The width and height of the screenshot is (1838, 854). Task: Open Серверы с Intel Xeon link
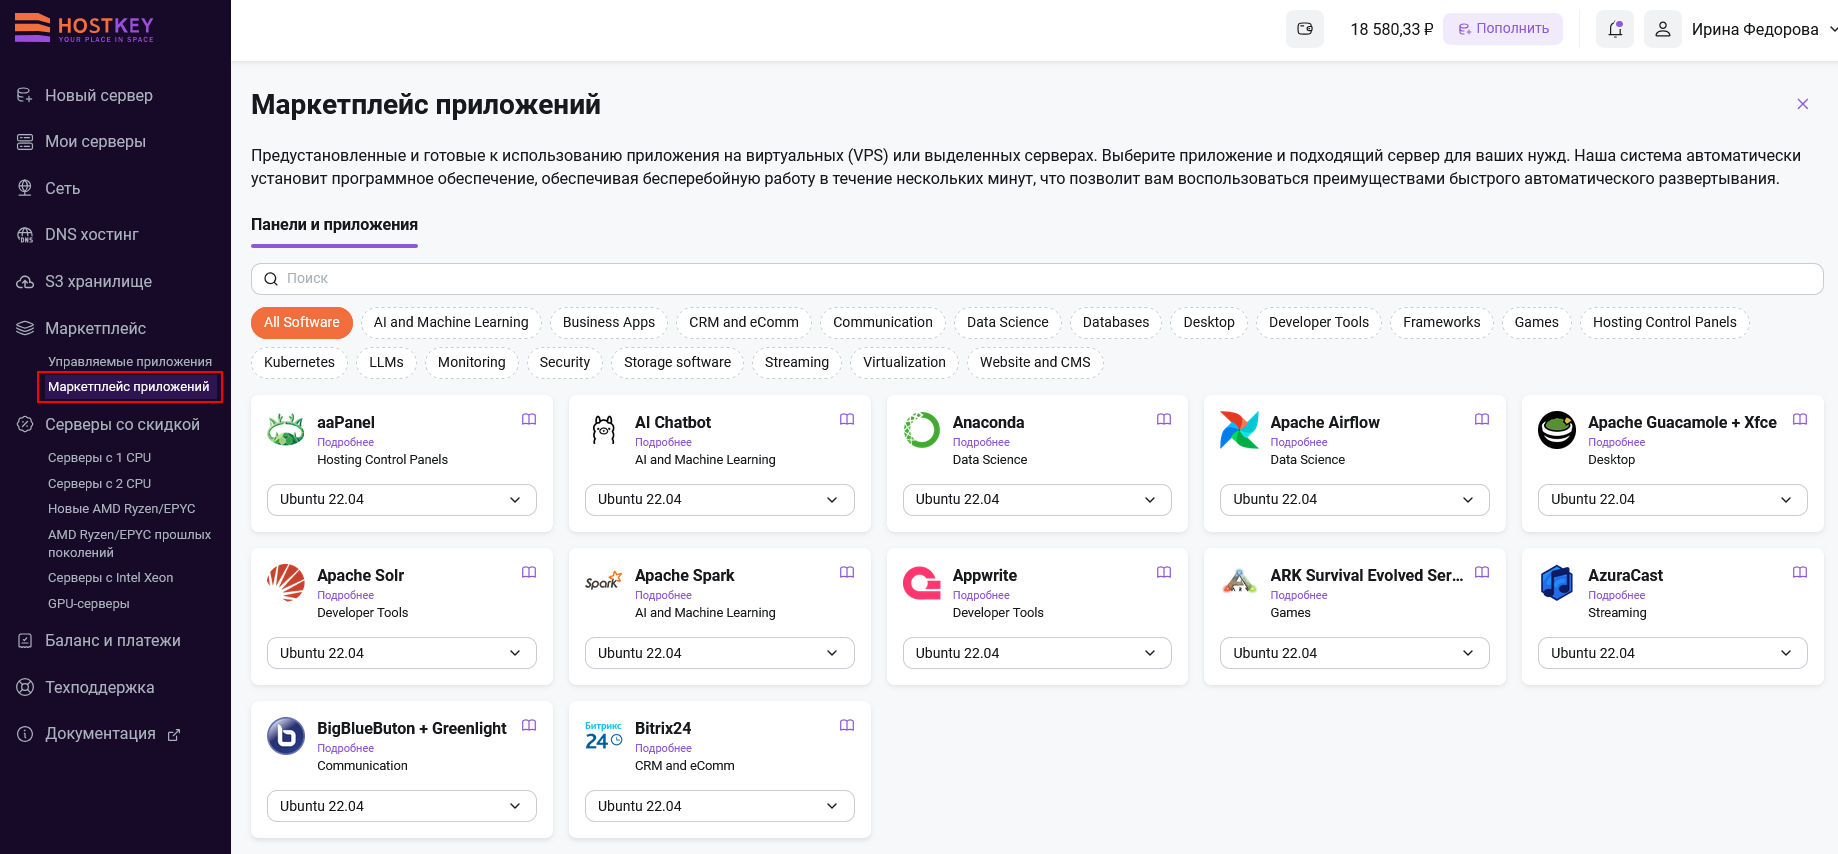tap(111, 578)
